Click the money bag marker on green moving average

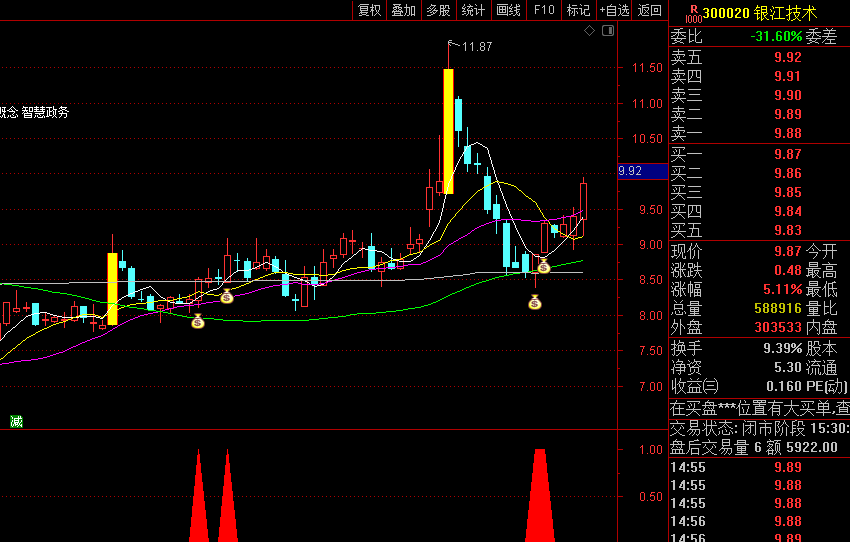coord(198,321)
